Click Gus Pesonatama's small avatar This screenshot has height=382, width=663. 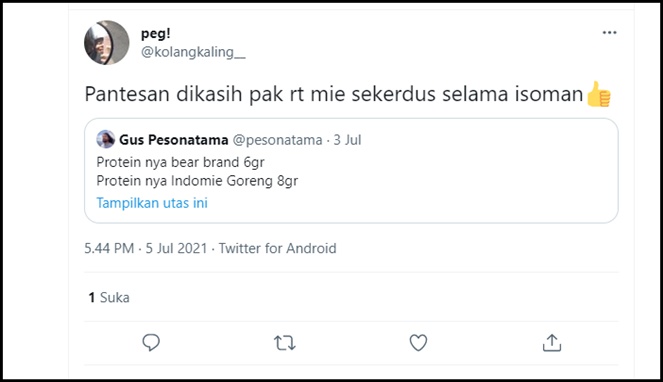(106, 139)
